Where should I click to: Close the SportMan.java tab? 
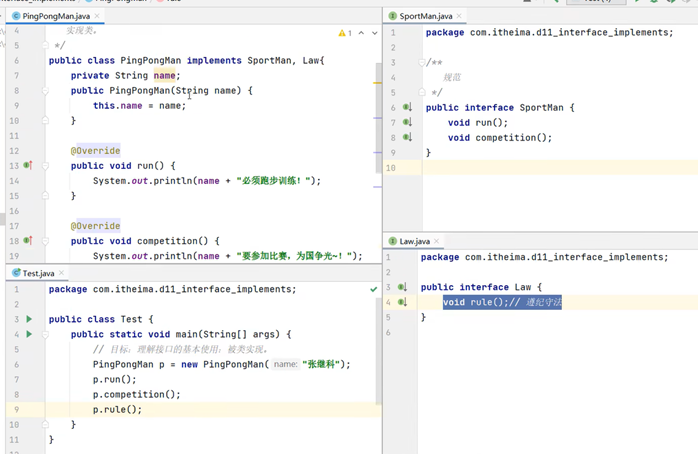tap(459, 16)
